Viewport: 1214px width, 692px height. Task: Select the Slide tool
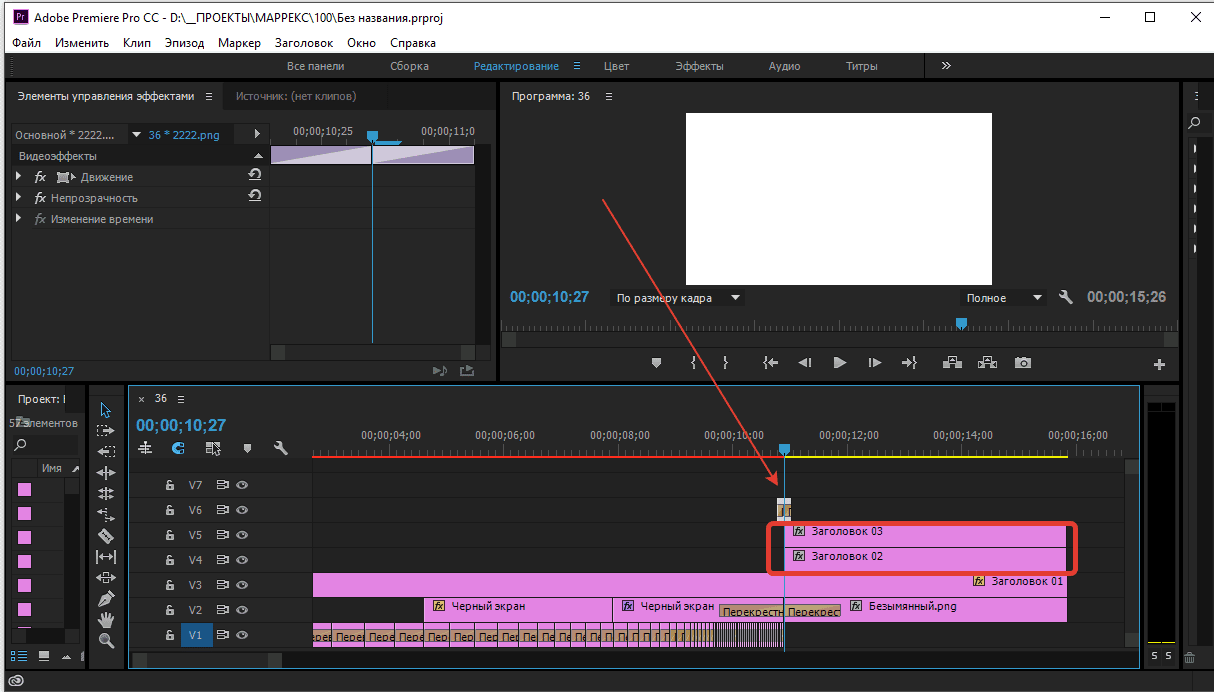pos(106,578)
